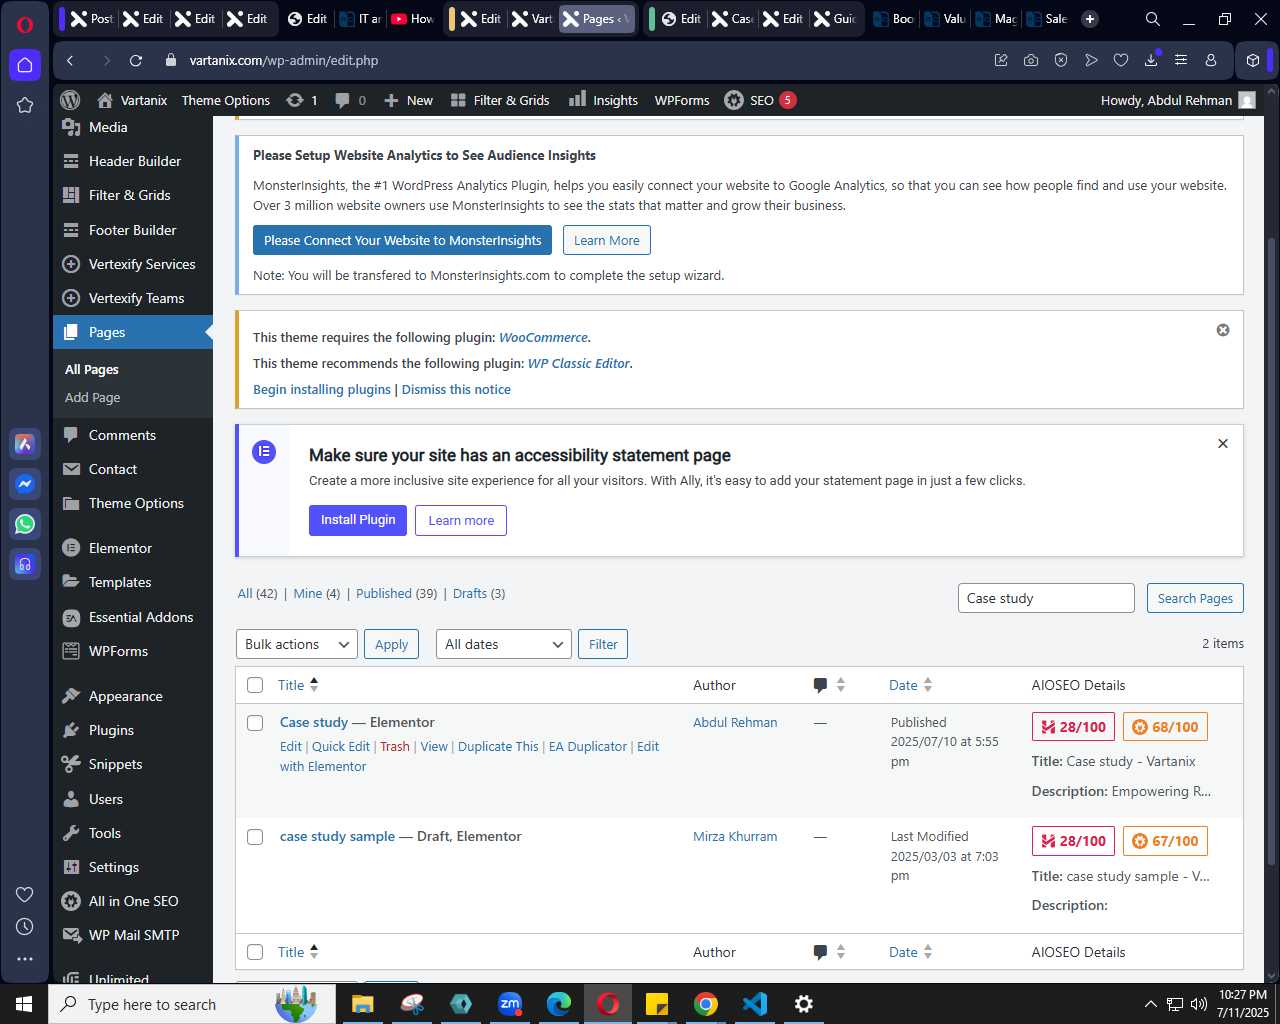Dismiss the required plugin theme notice
This screenshot has height=1024, width=1280.
pyautogui.click(x=1222, y=330)
